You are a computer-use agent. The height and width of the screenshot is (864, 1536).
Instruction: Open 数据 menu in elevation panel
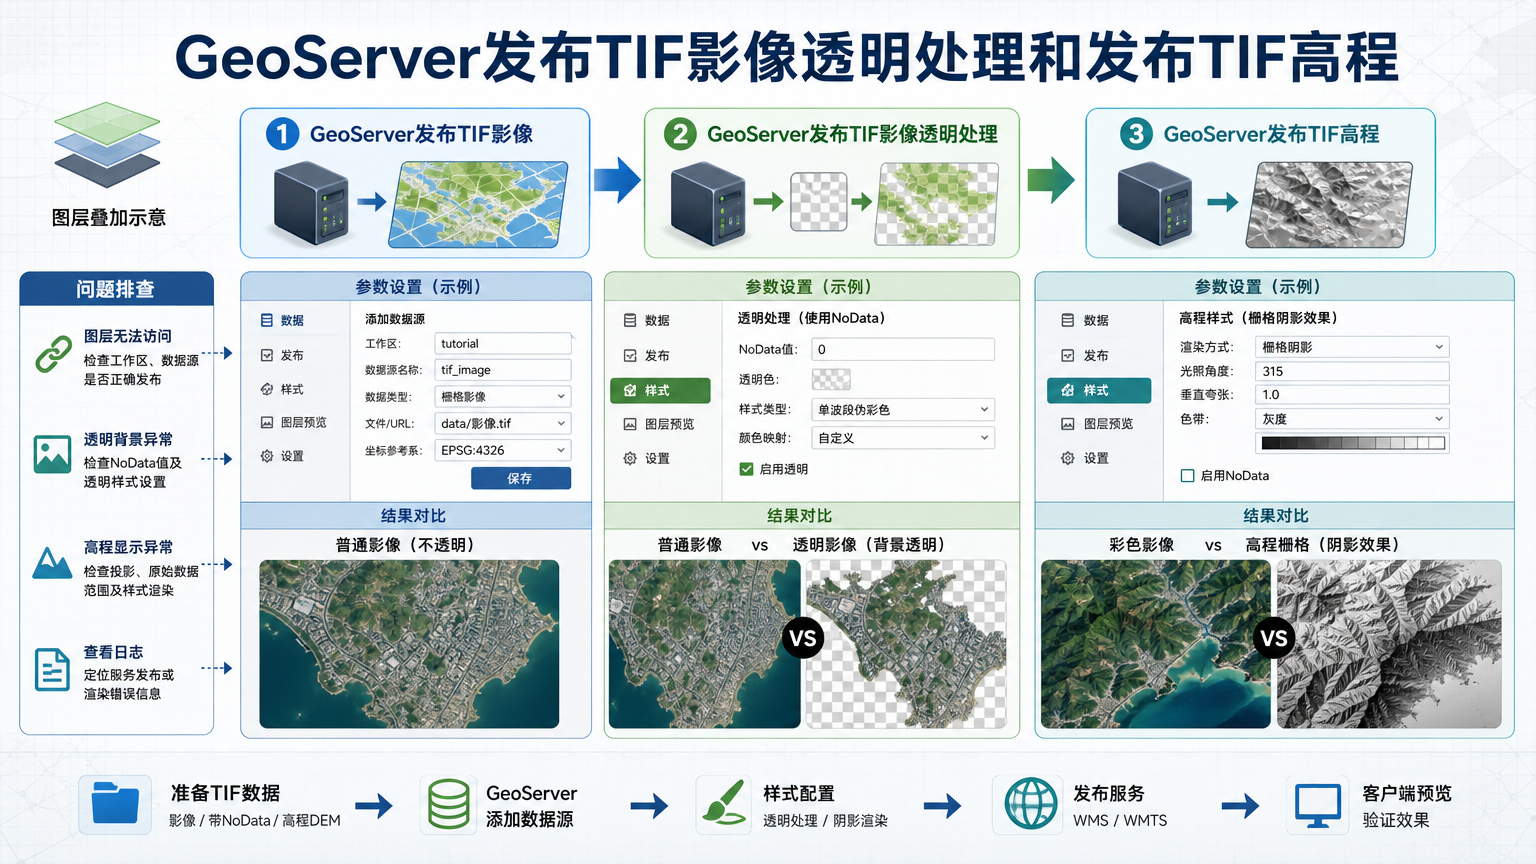pyautogui.click(x=1085, y=320)
